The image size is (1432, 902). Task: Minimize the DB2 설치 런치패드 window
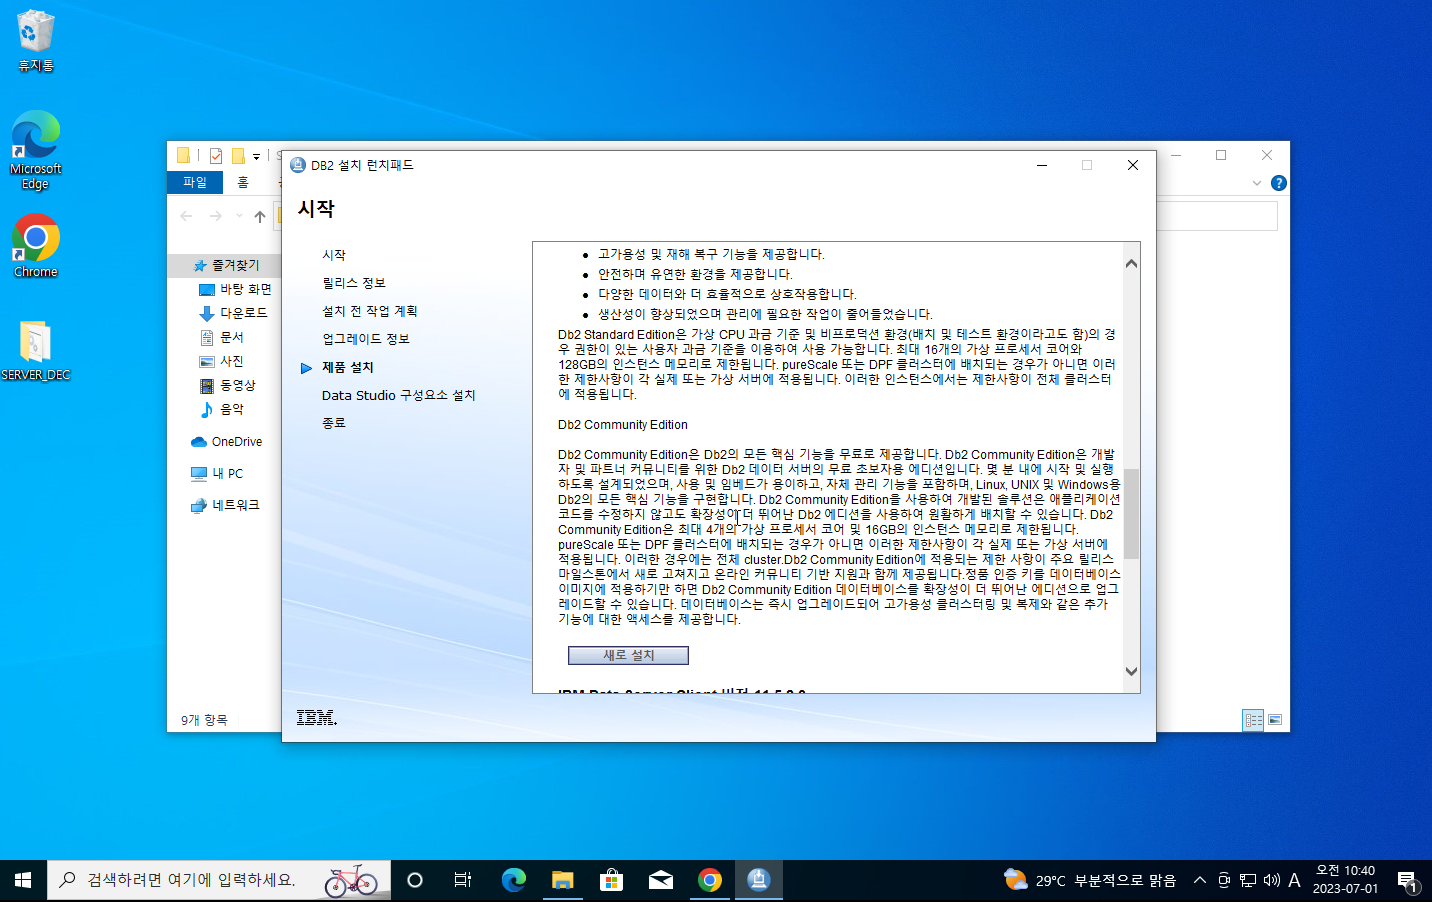pos(1042,165)
